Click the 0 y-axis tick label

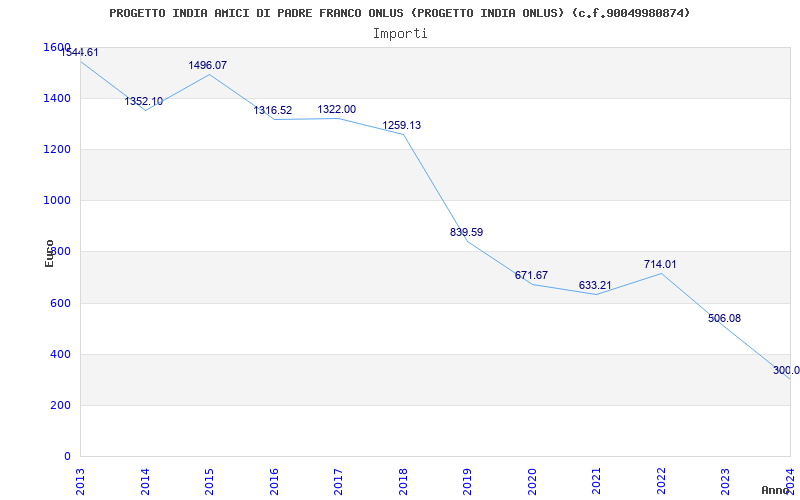(67, 456)
